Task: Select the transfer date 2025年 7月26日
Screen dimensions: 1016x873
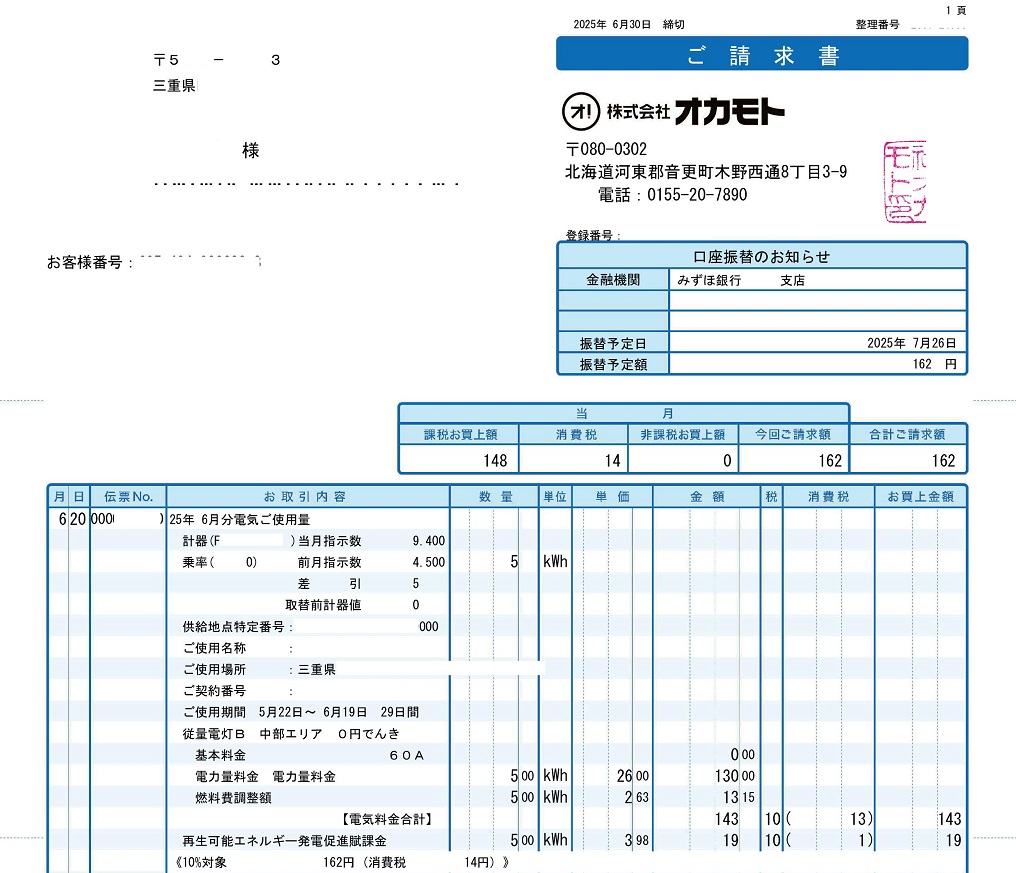Action: (x=912, y=343)
